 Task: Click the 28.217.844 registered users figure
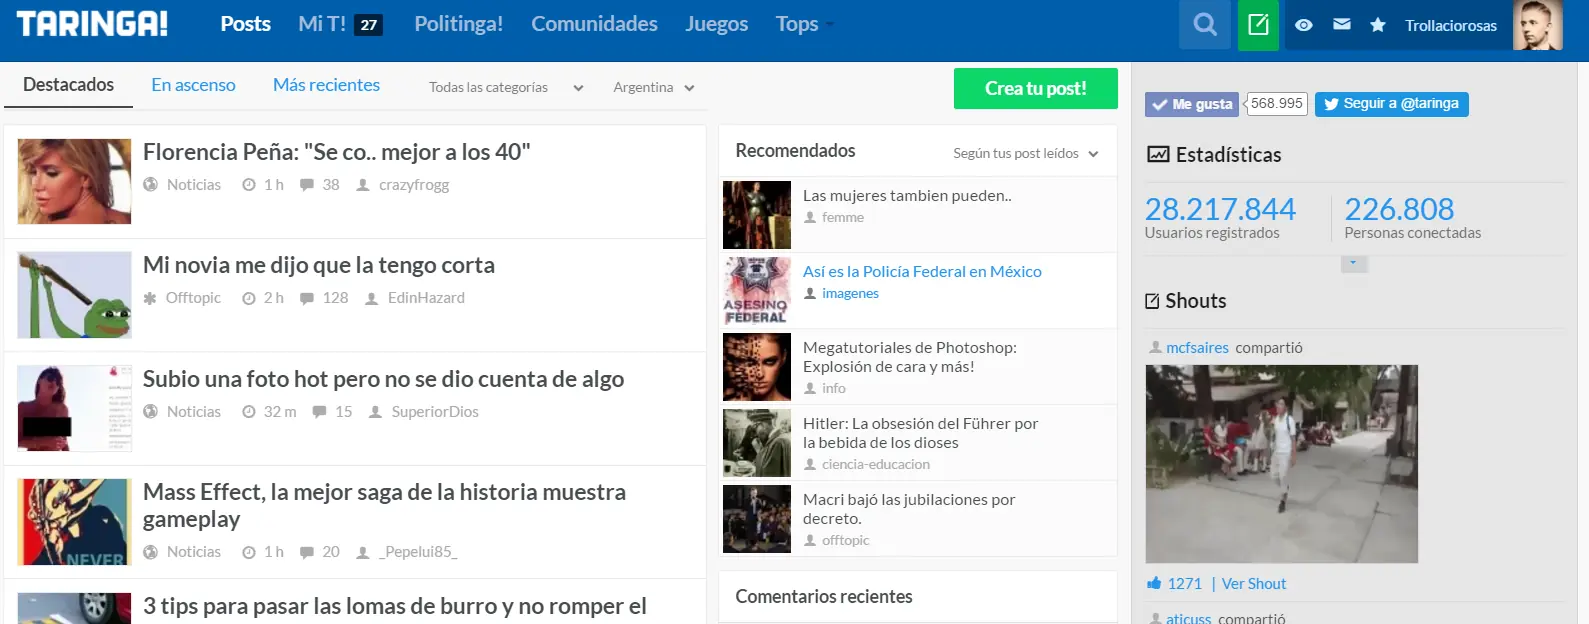(x=1220, y=208)
